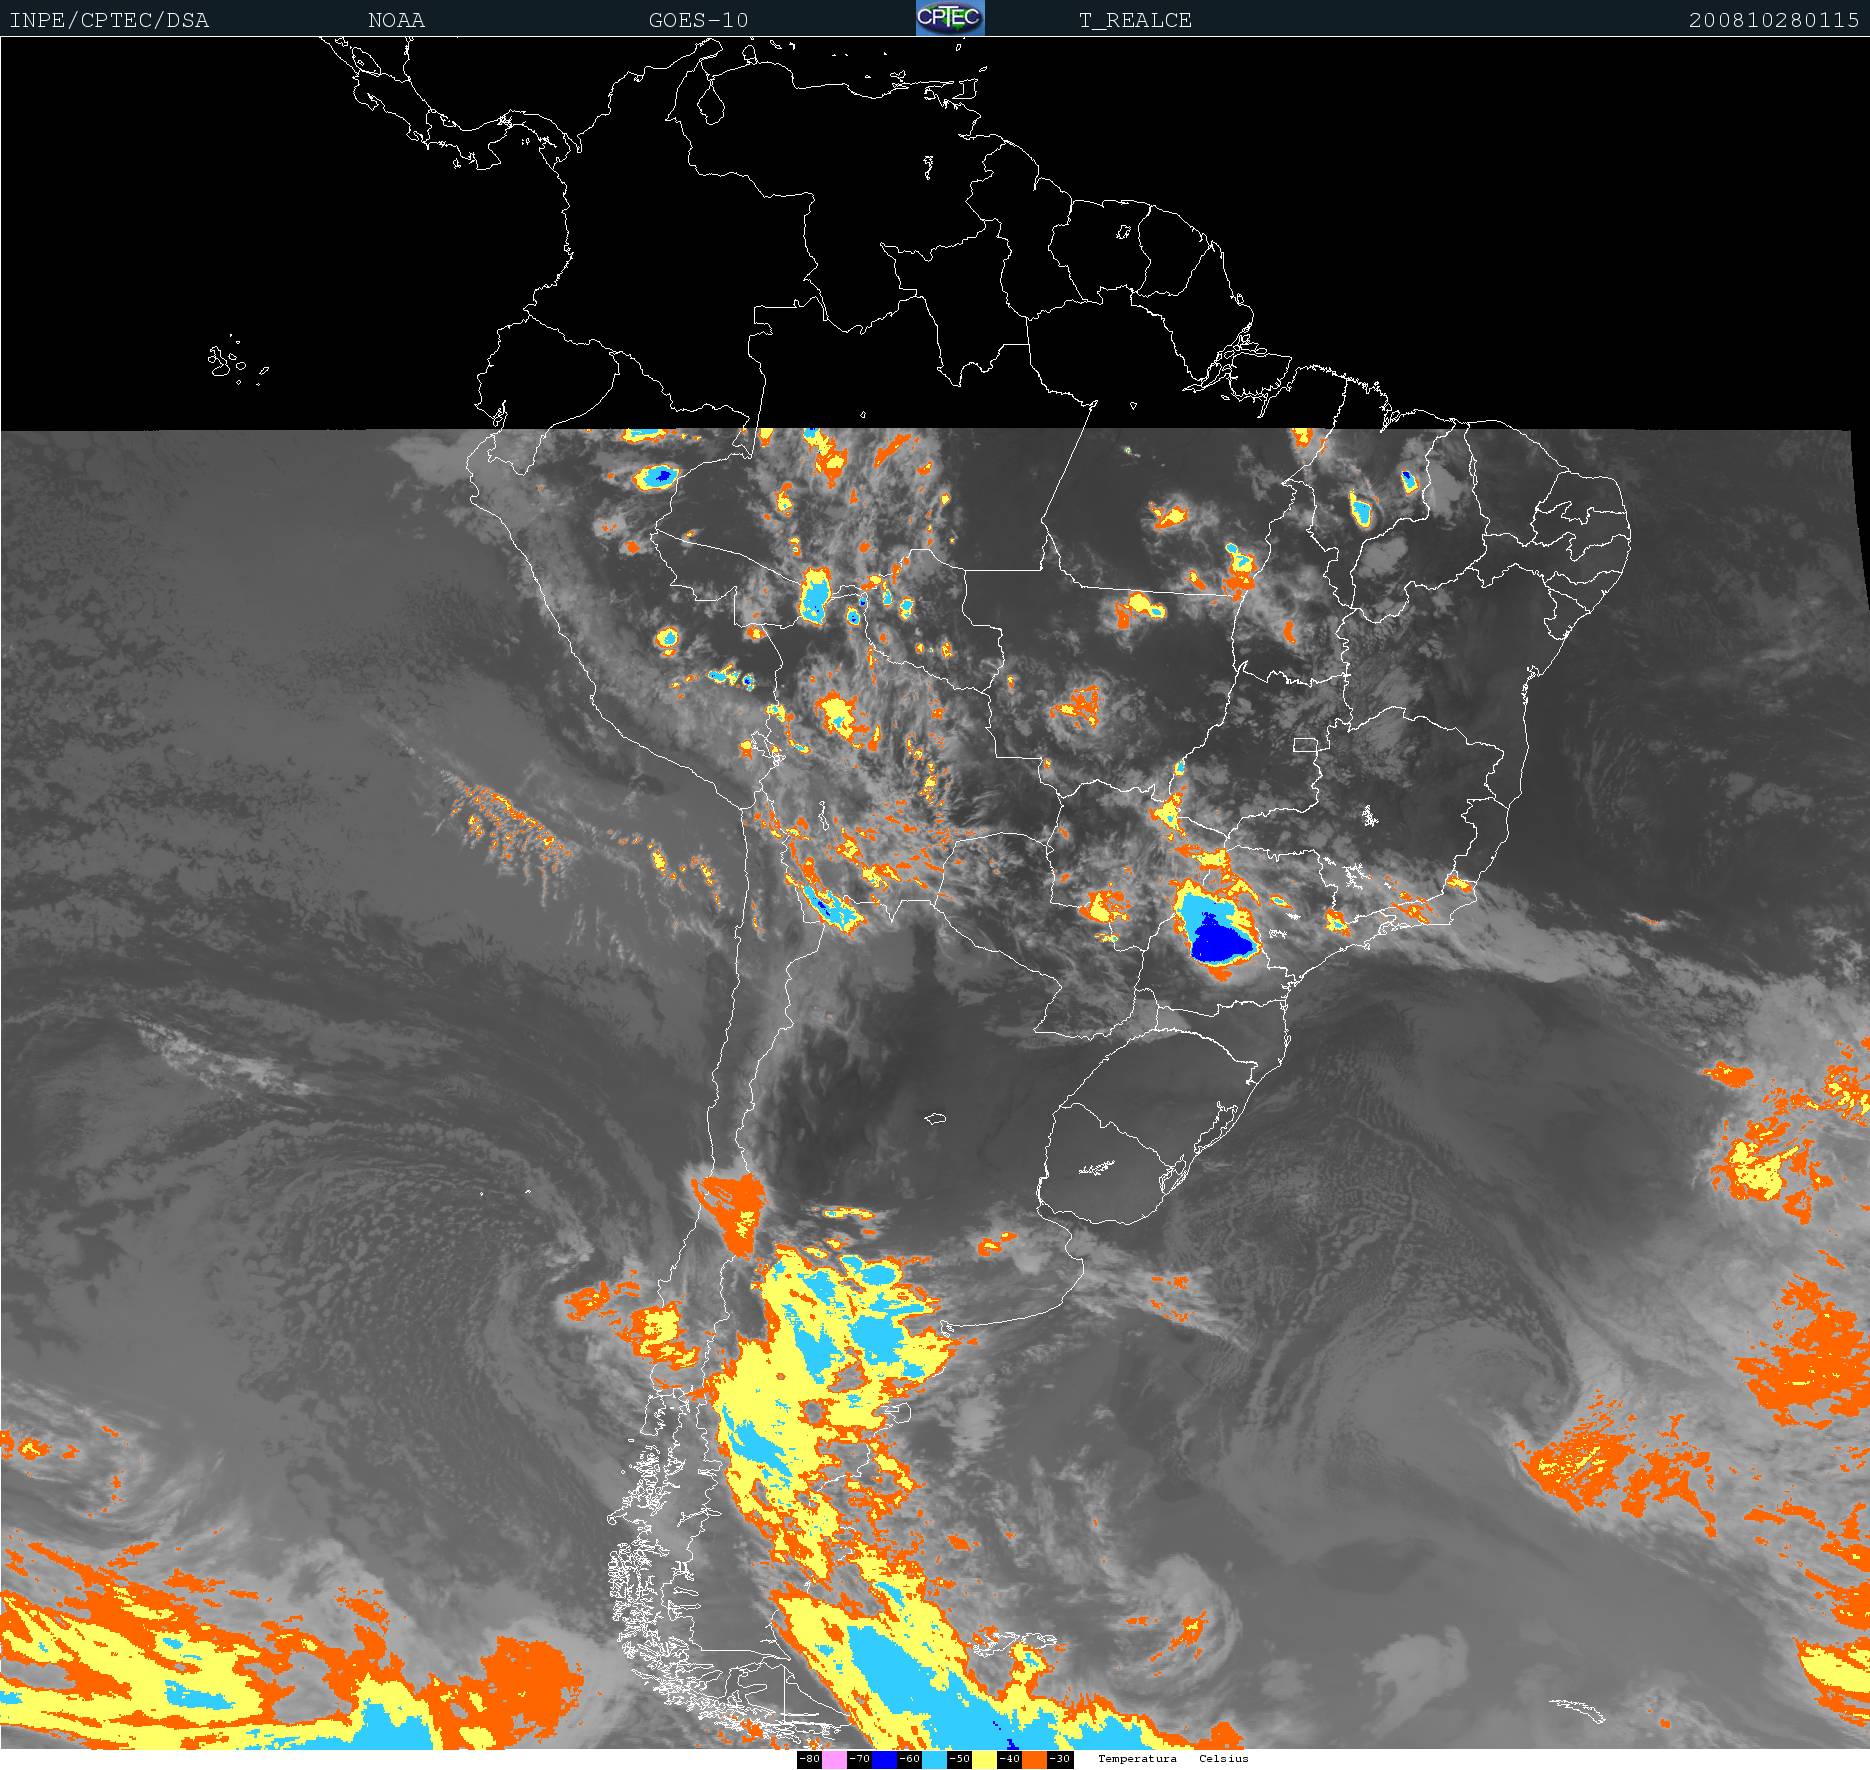
Task: Click the "INPE/CPTEC/DSA" header text
Action: coord(109,20)
